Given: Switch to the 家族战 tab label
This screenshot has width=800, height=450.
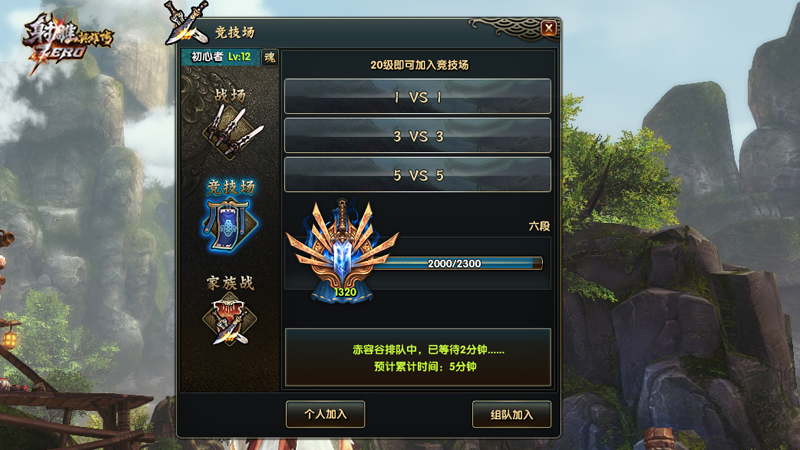Looking at the screenshot, I should click(230, 283).
